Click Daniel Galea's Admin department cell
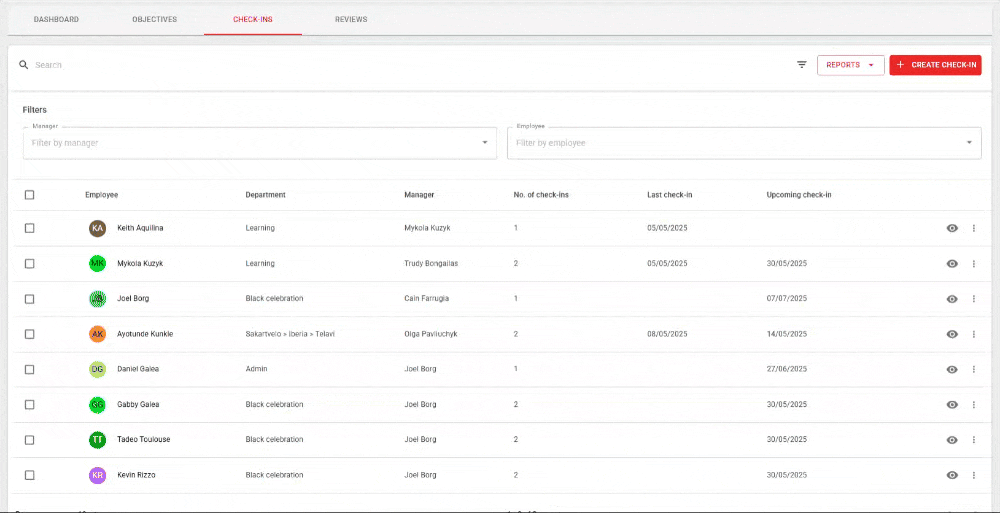 [256, 369]
